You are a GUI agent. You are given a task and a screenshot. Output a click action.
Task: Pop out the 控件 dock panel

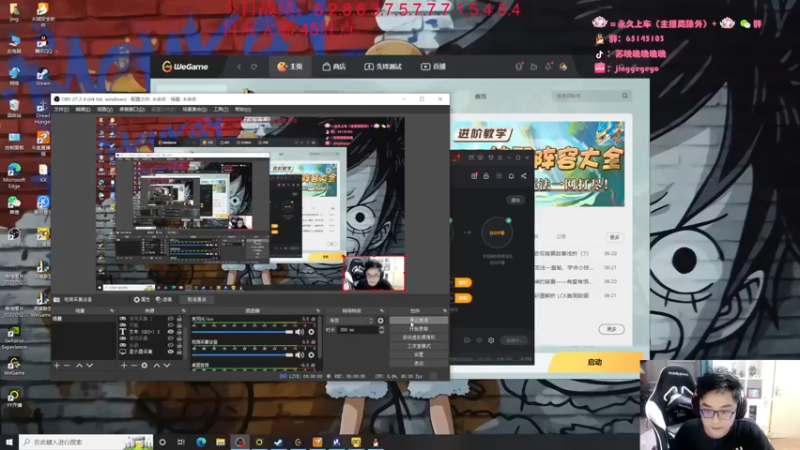pos(444,311)
